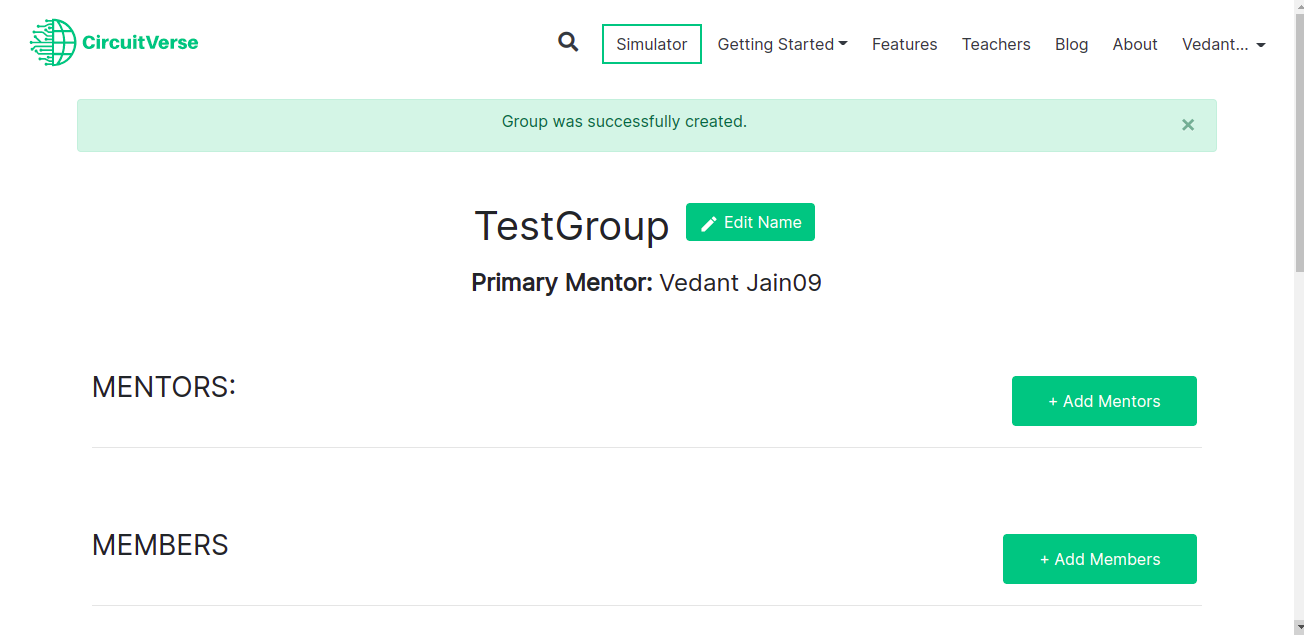Visit the Blog link
The height and width of the screenshot is (635, 1304).
pyautogui.click(x=1071, y=44)
